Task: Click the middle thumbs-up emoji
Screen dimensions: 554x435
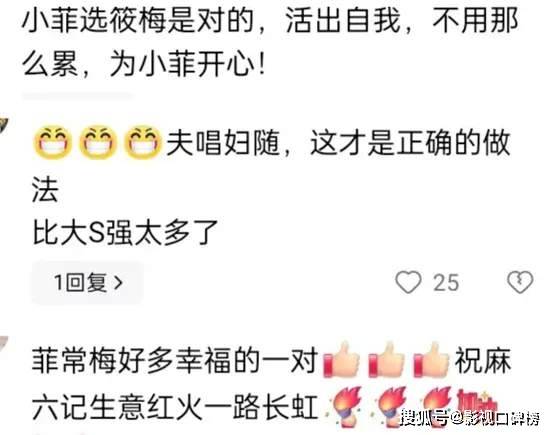Action: (x=386, y=360)
